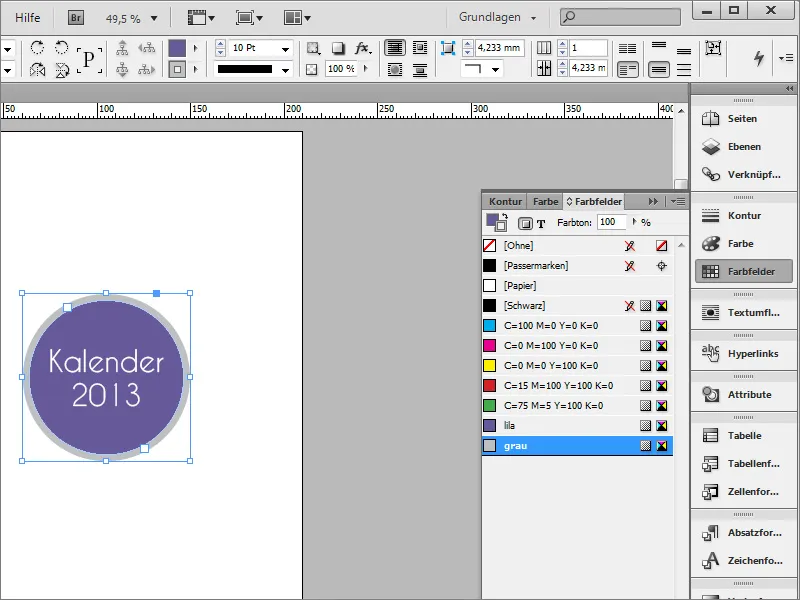Open the Grundlagen workspace switcher
The width and height of the screenshot is (800, 600).
[497, 17]
